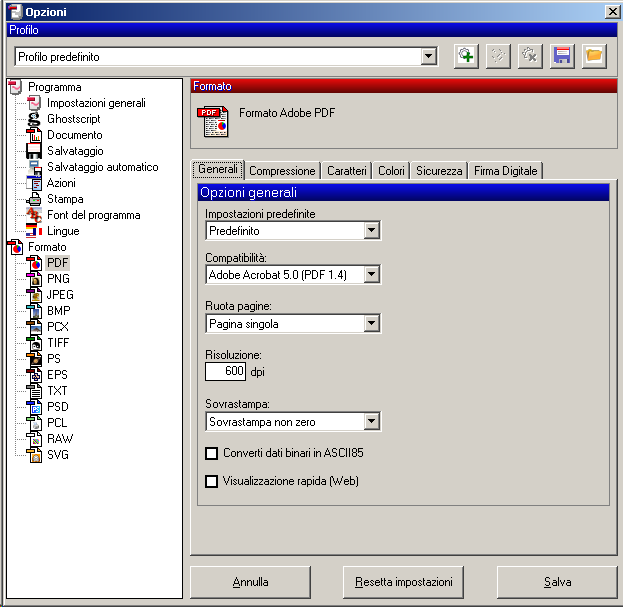Select the SVG format entry
This screenshot has width=623, height=607.
click(58, 455)
